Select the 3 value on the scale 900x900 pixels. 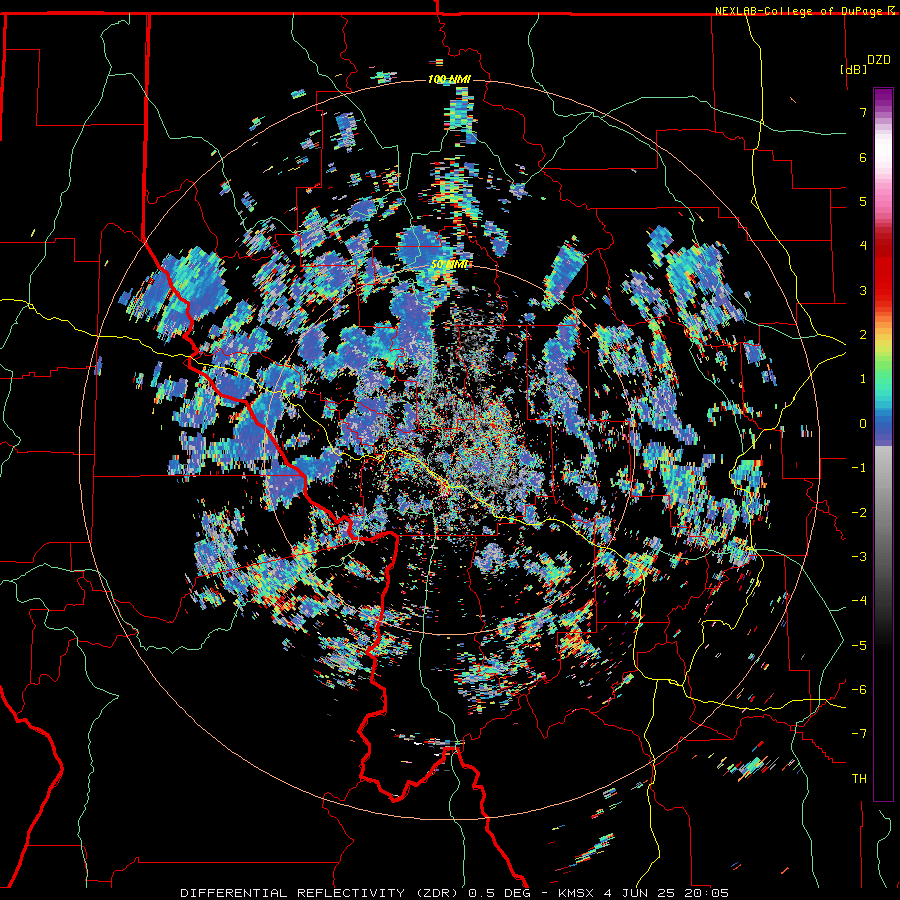coord(863,290)
